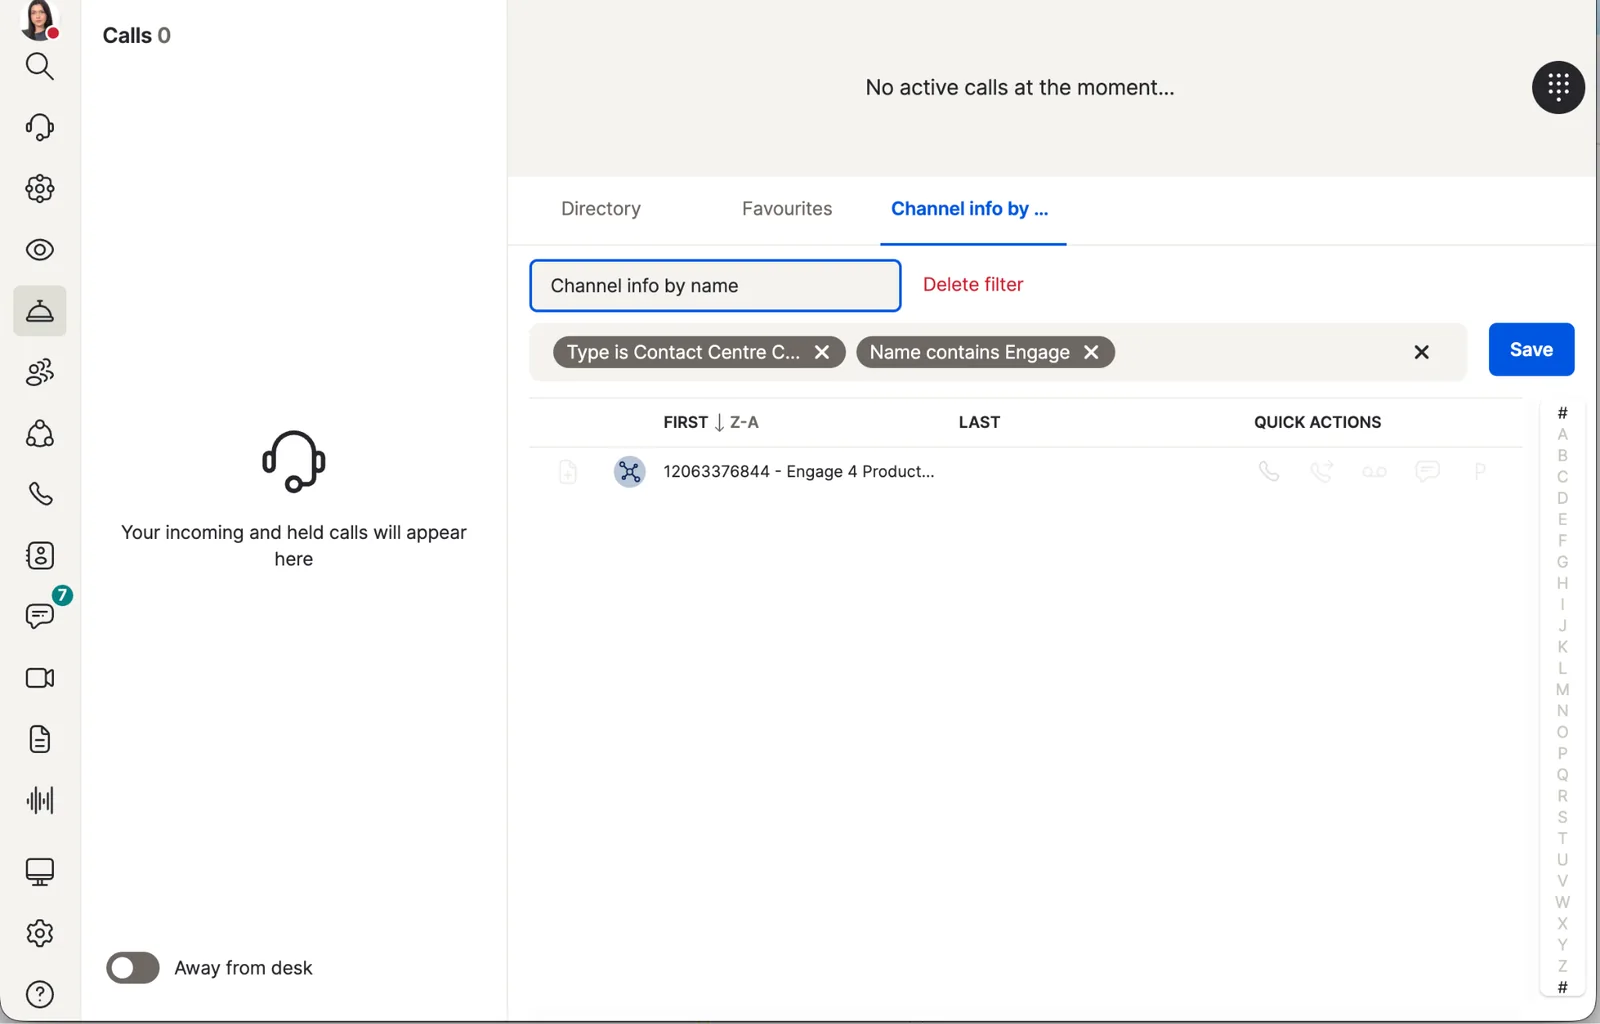Open the eye monitoring sidebar icon

point(39,250)
